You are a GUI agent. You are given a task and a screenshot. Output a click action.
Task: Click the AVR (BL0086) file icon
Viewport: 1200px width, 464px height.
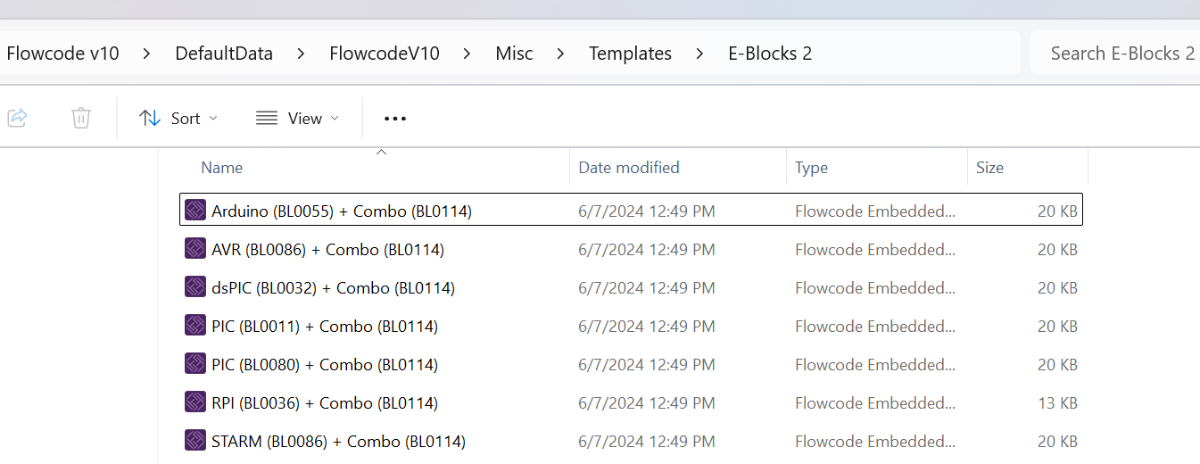pos(195,249)
